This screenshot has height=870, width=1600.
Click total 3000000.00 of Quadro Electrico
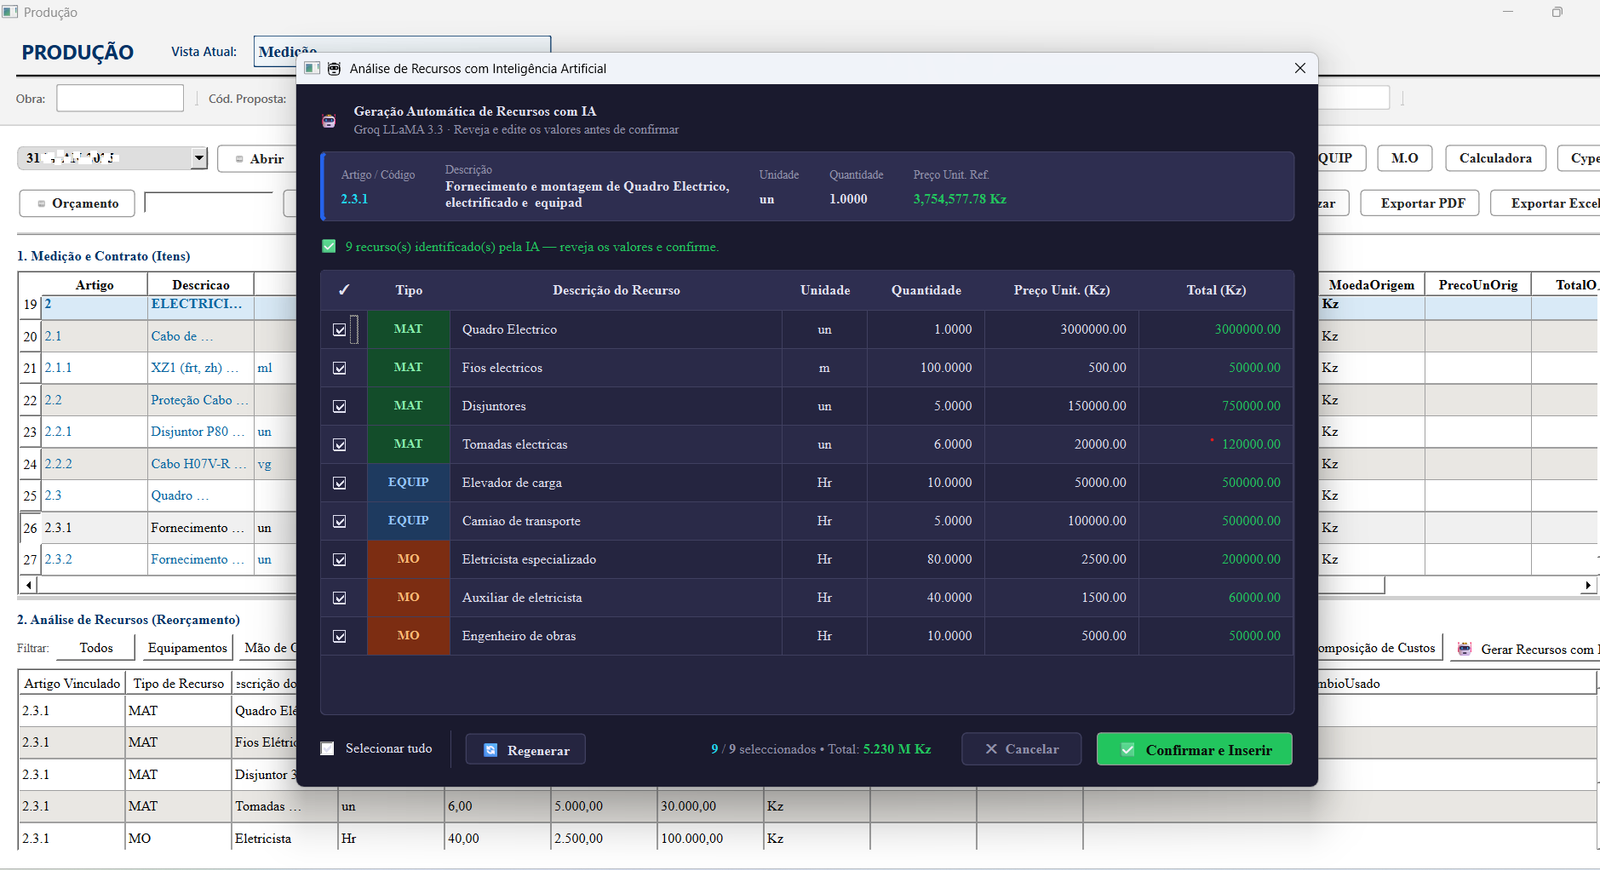(x=1247, y=329)
